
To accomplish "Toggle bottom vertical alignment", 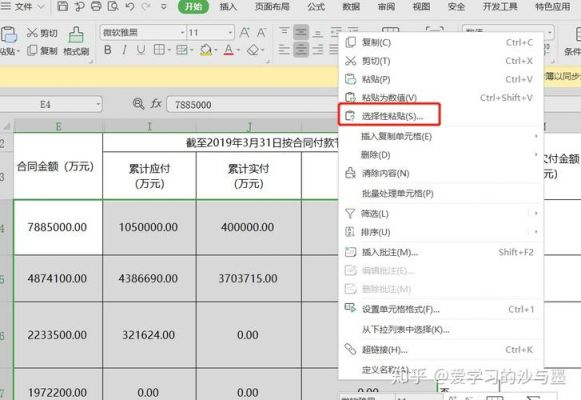I will pos(318,33).
